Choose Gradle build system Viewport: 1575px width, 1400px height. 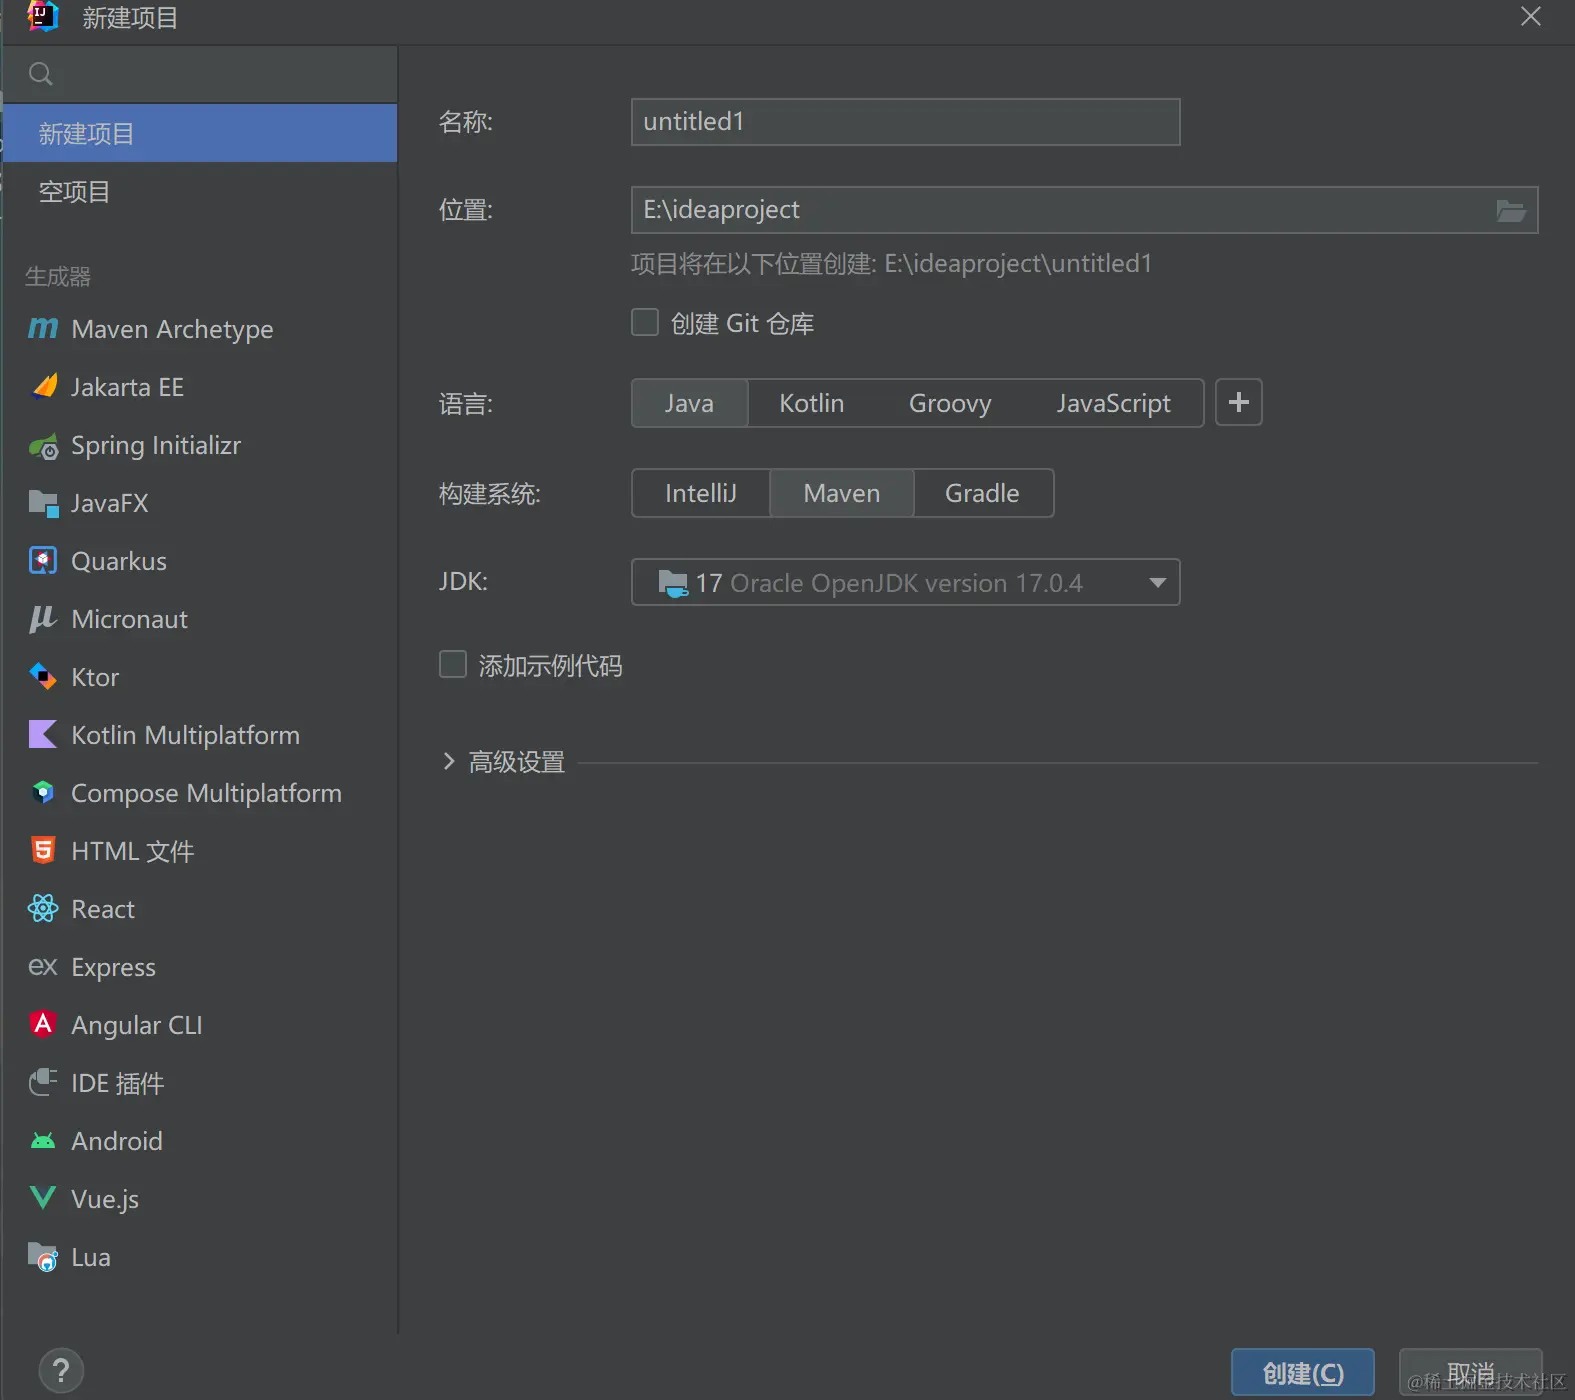983,493
